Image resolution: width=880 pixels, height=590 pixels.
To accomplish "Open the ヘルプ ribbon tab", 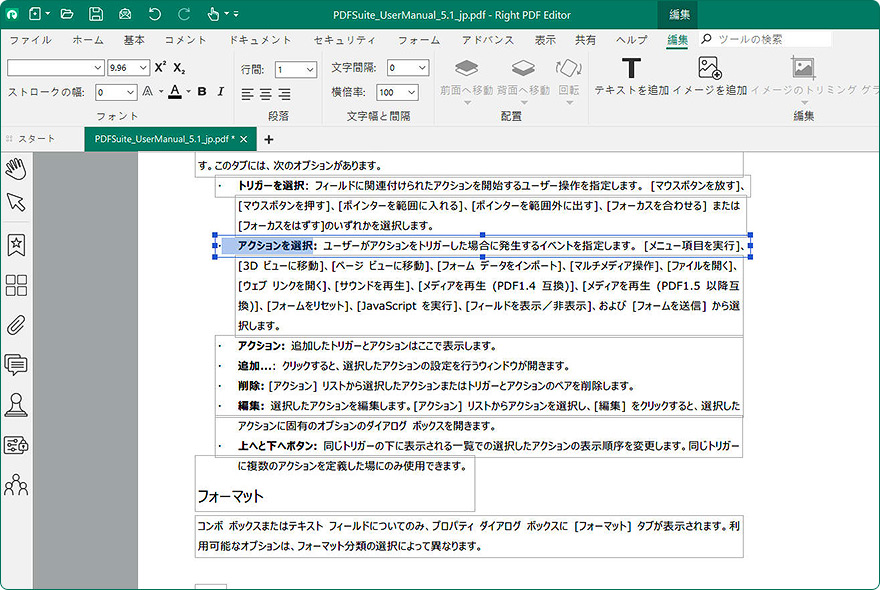I will pos(631,40).
